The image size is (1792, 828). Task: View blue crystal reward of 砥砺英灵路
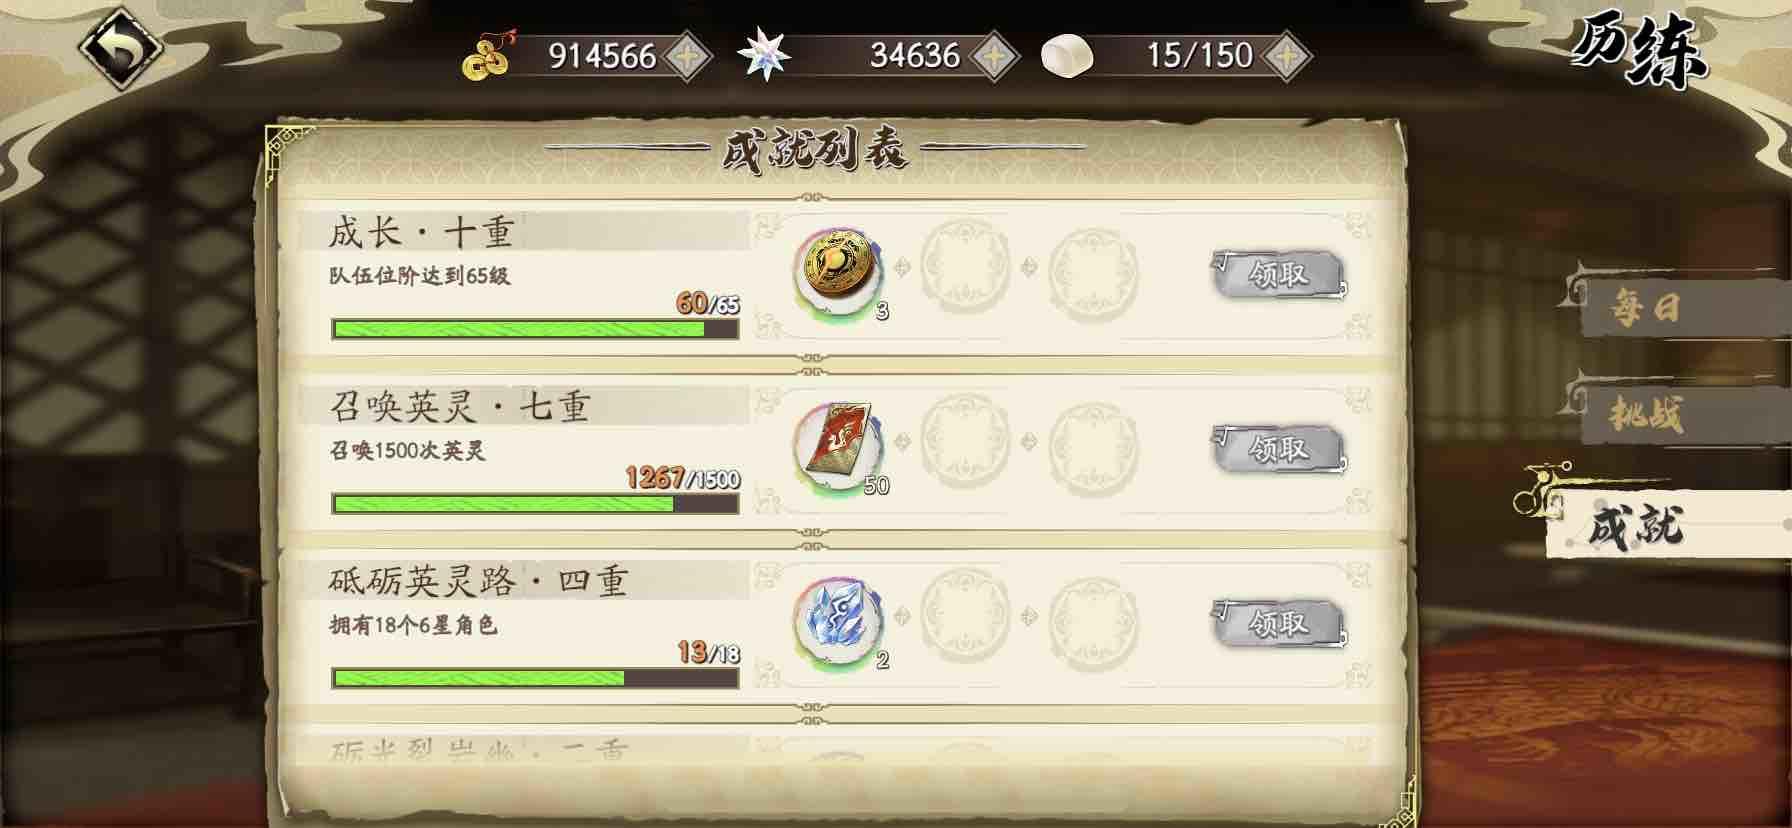tap(840, 620)
